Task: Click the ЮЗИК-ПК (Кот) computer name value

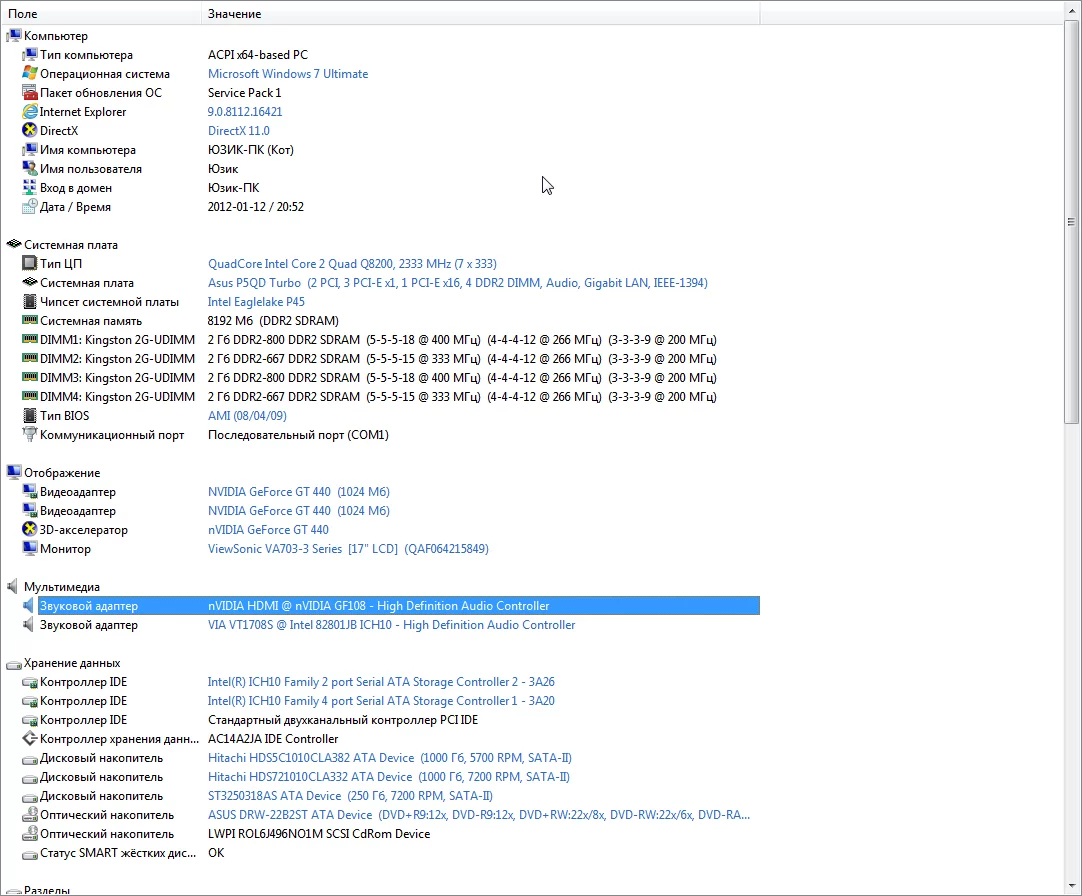Action: coord(251,150)
